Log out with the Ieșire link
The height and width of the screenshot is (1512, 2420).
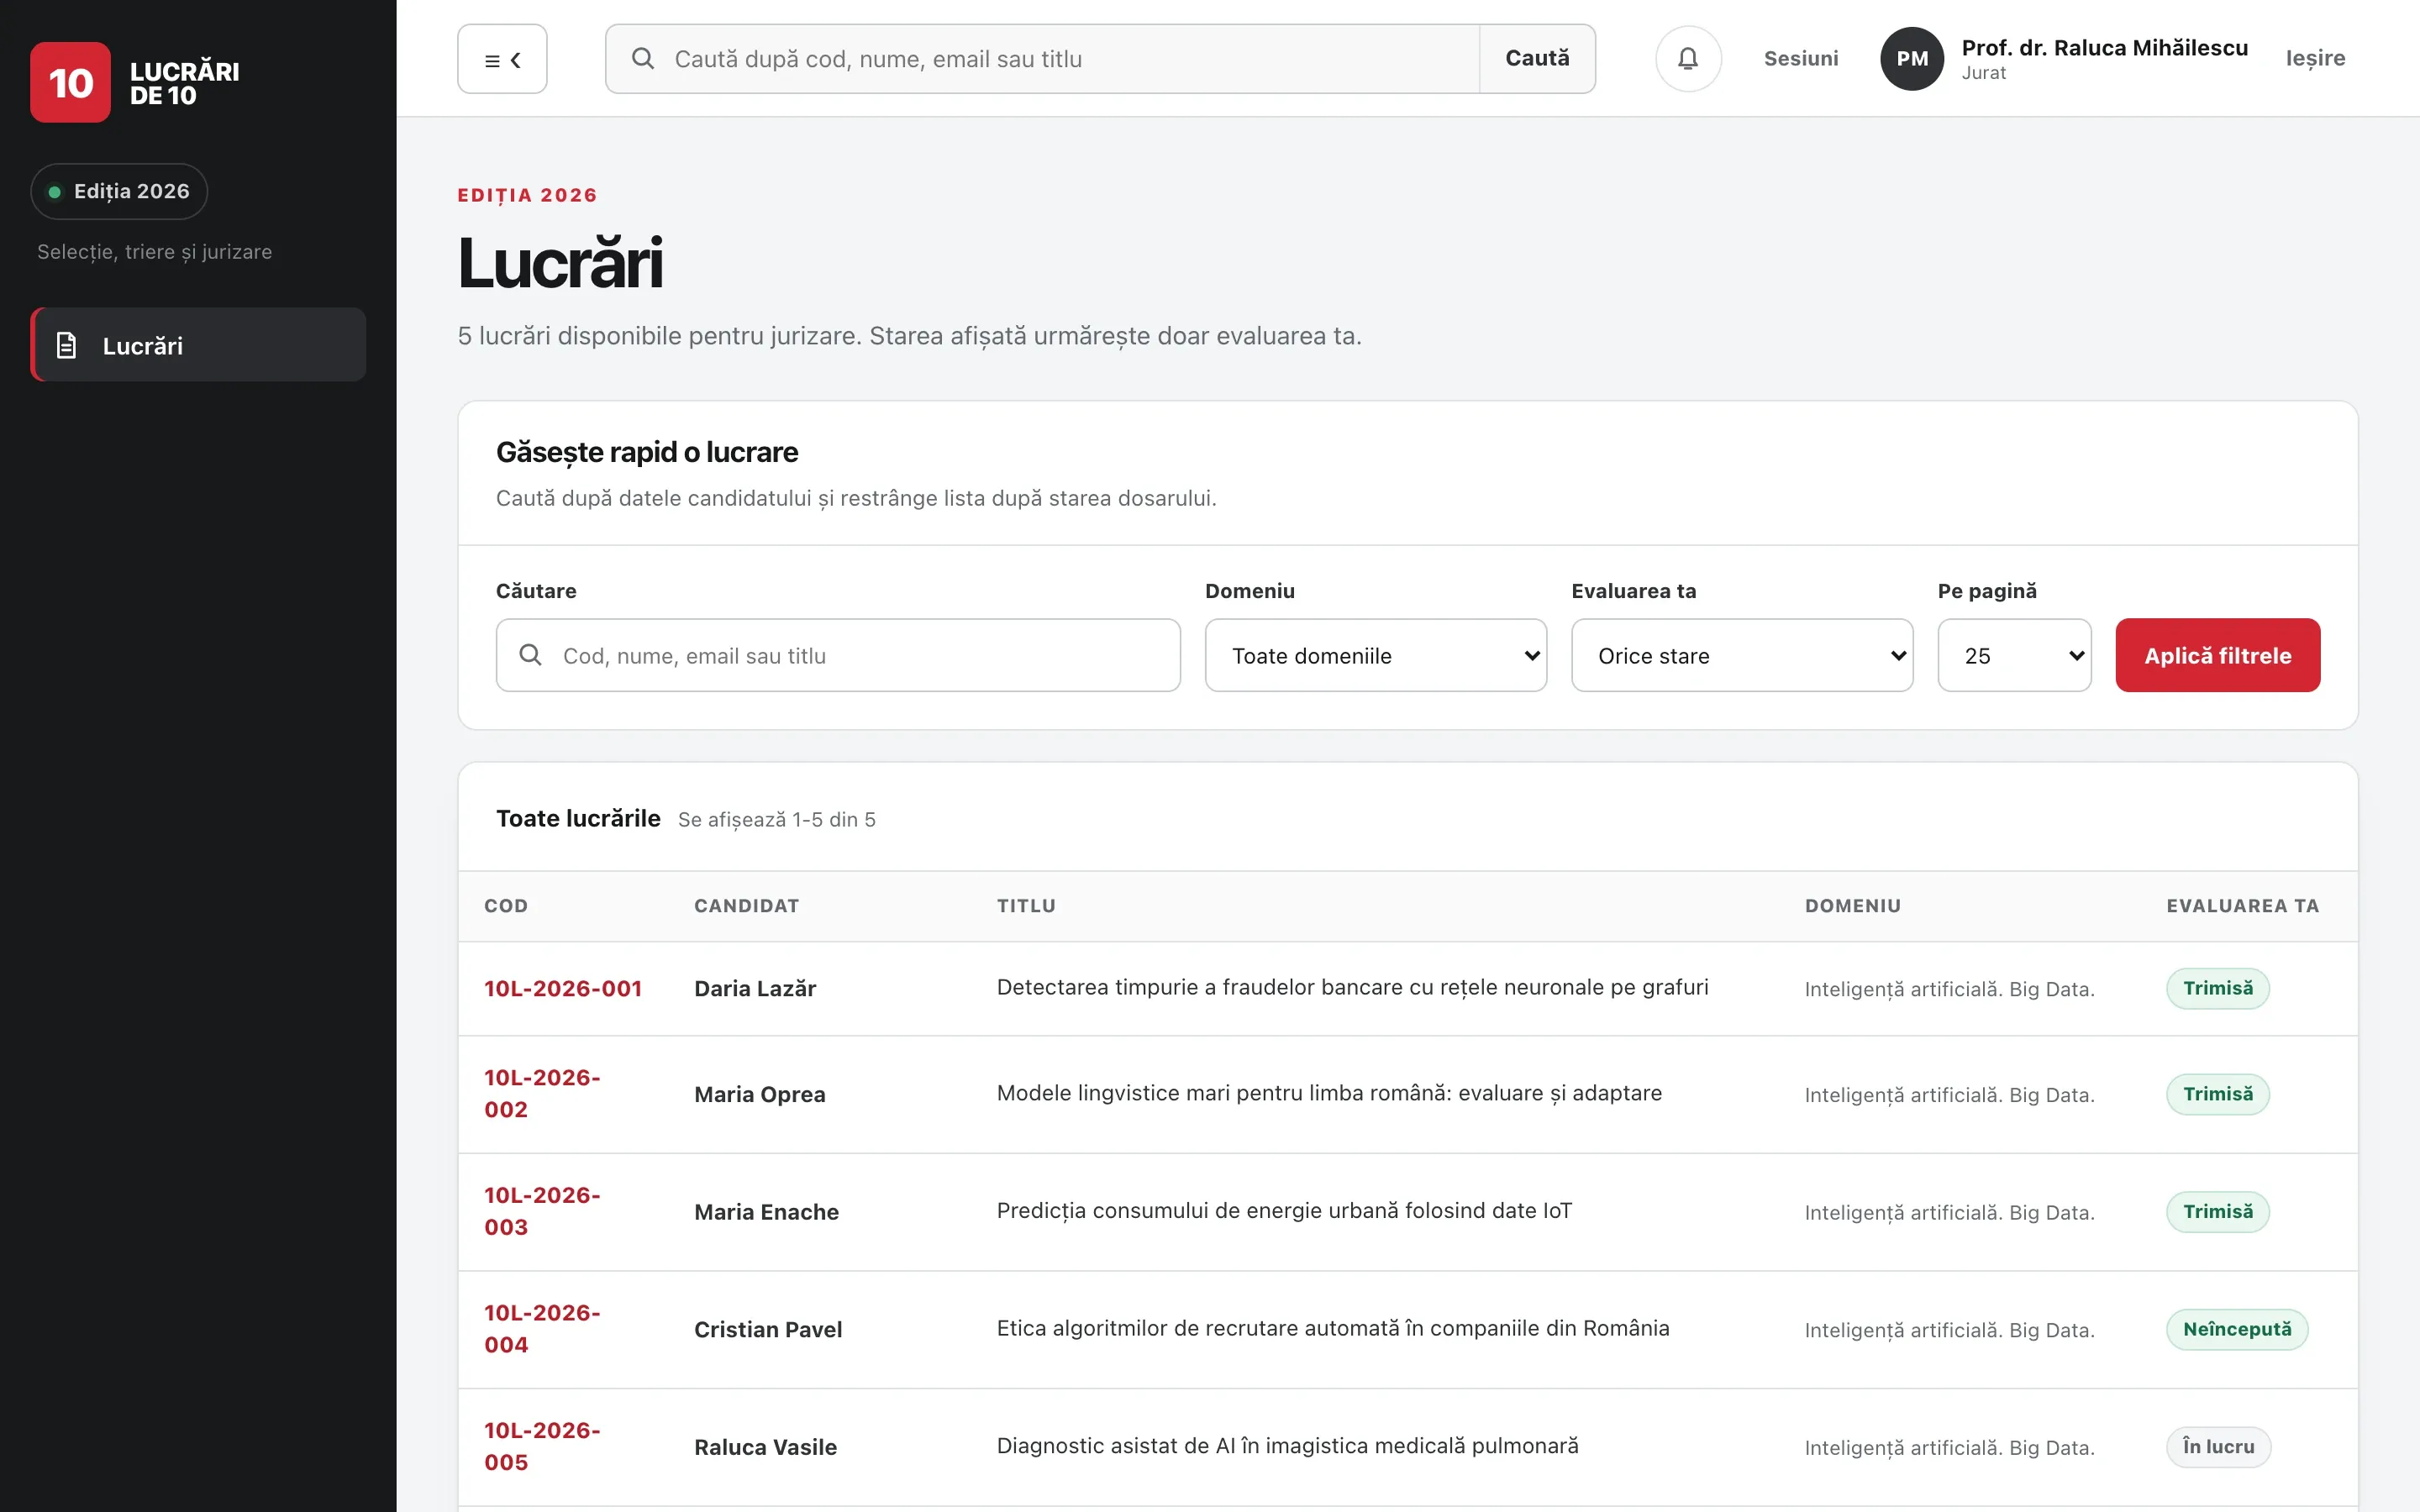tap(2314, 59)
